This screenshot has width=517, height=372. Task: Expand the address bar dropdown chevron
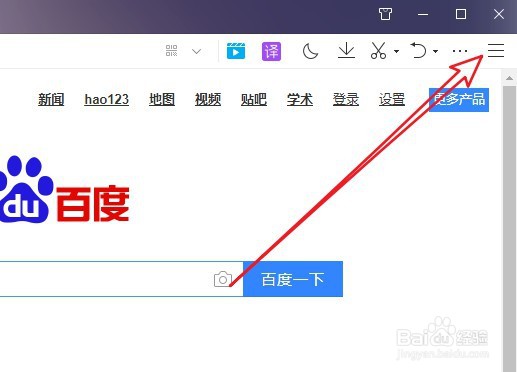point(197,51)
